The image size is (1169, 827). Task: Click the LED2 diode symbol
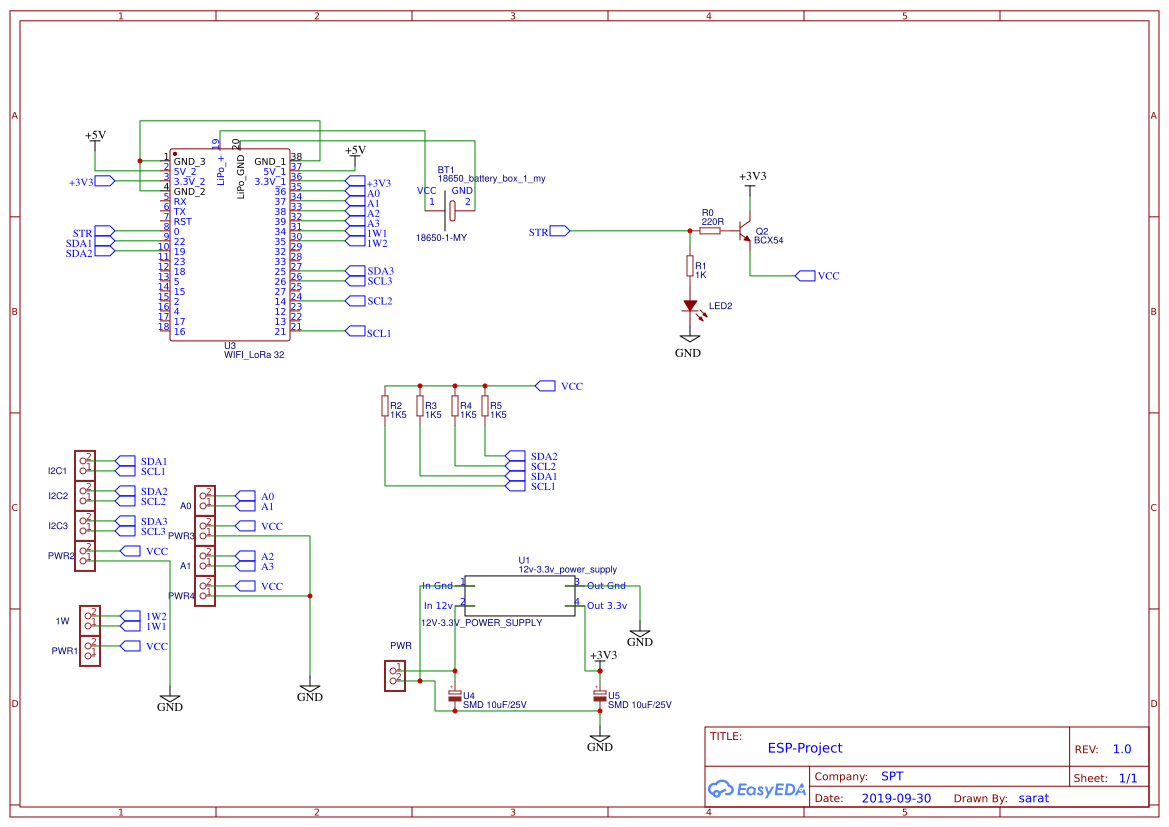click(690, 305)
